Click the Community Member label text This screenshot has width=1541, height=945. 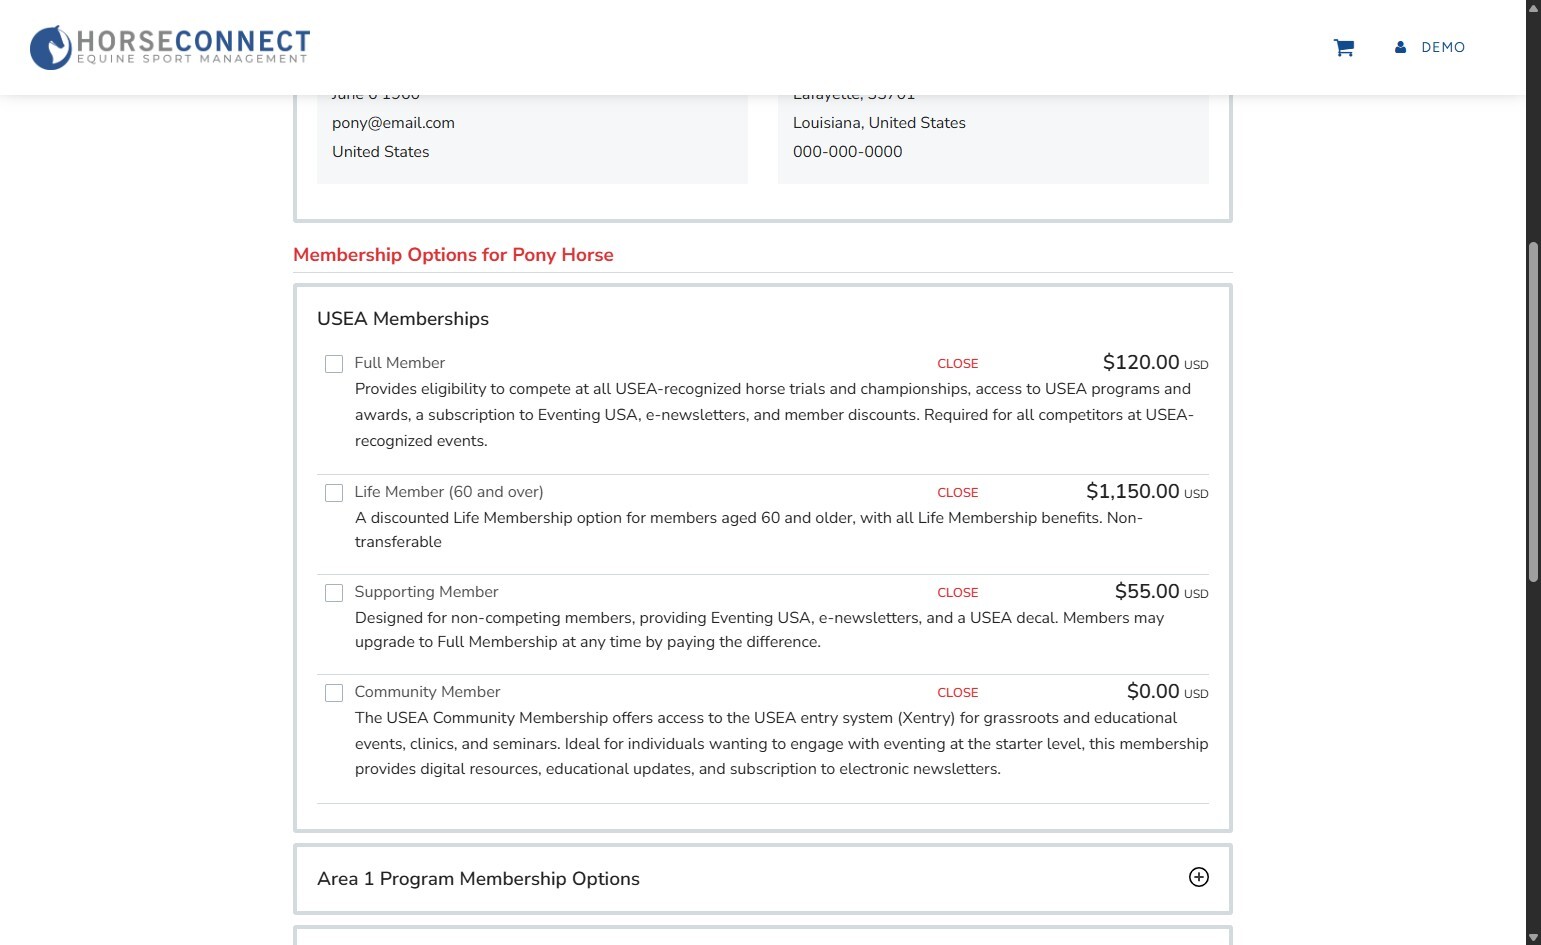click(x=427, y=692)
